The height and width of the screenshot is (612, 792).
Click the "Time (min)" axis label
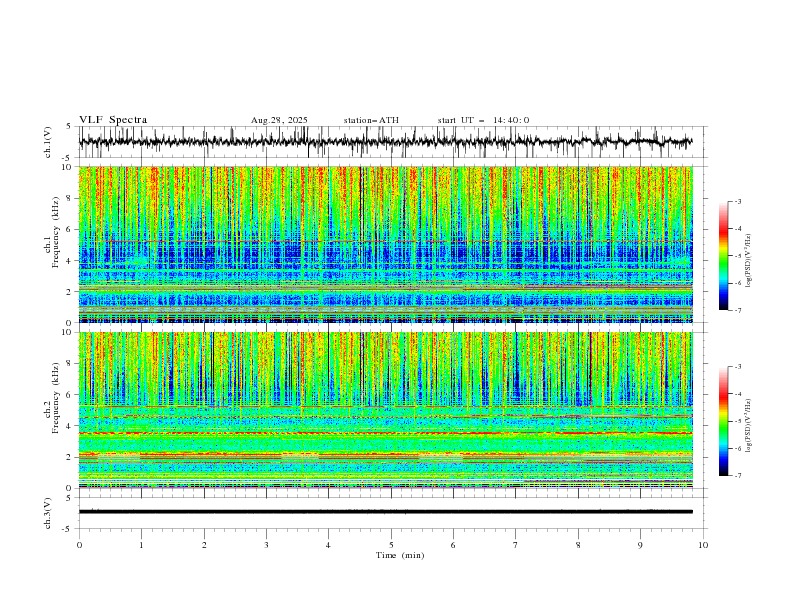coord(400,555)
